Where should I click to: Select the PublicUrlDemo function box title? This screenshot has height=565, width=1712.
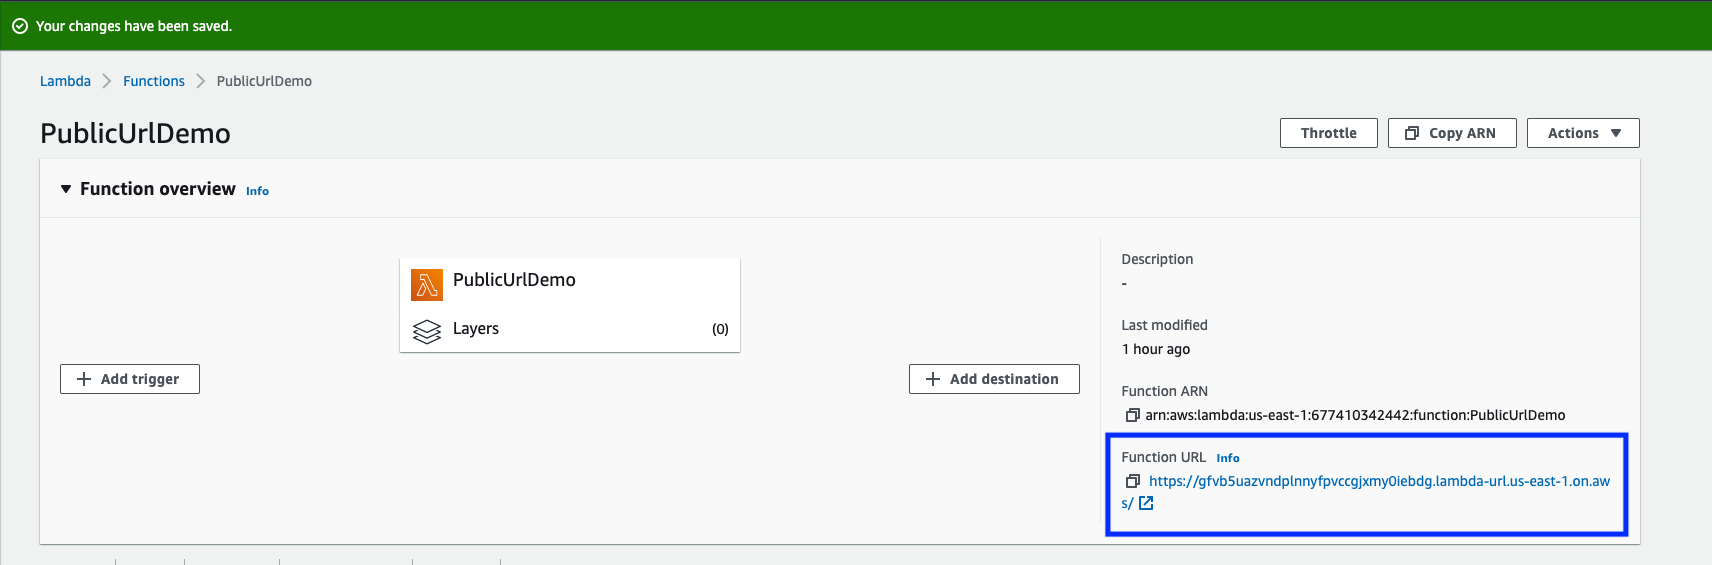[x=514, y=280]
